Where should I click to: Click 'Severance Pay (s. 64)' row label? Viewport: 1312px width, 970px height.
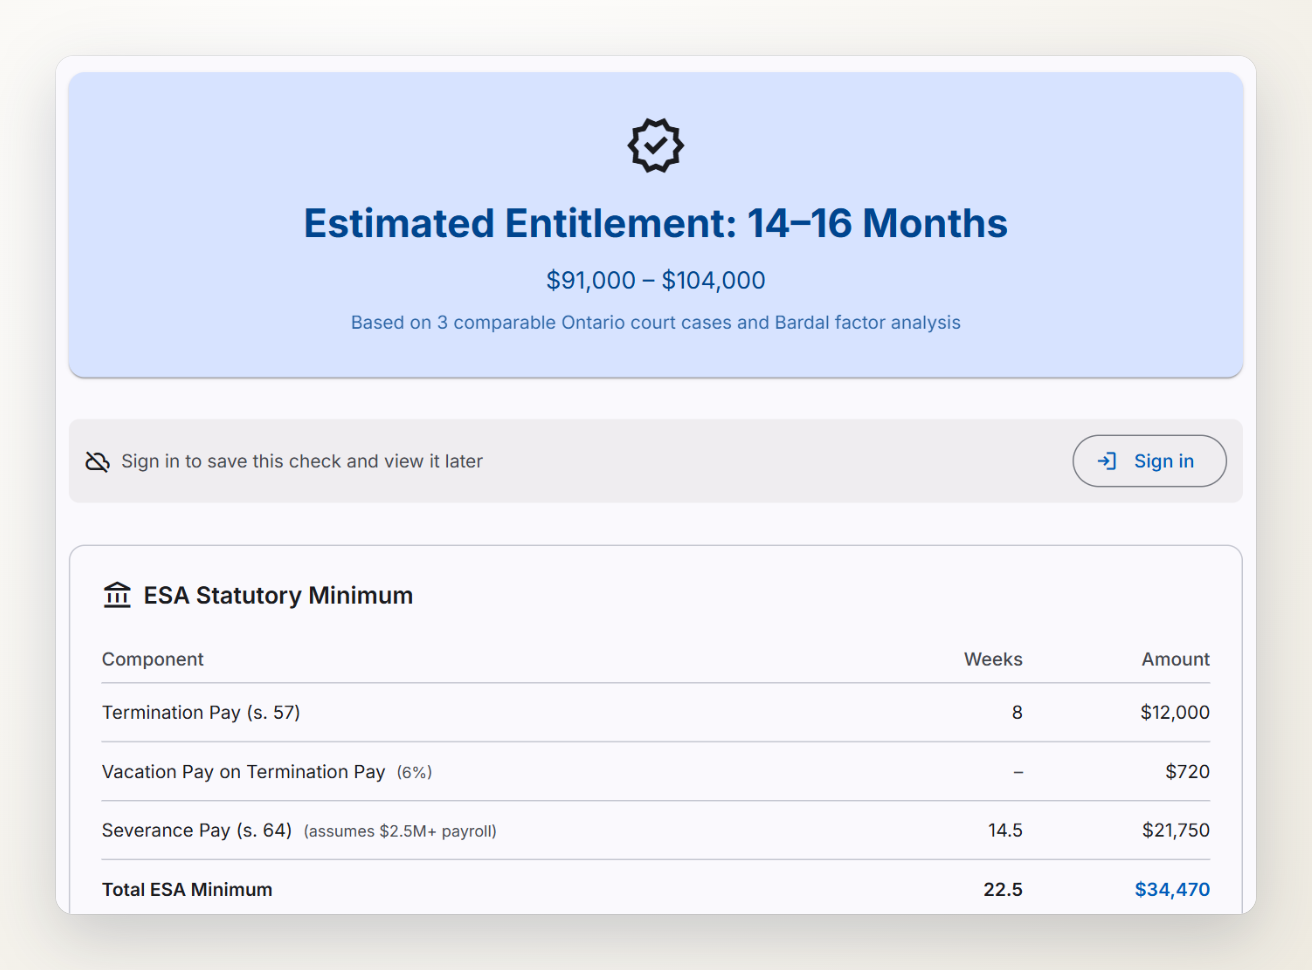pos(197,830)
